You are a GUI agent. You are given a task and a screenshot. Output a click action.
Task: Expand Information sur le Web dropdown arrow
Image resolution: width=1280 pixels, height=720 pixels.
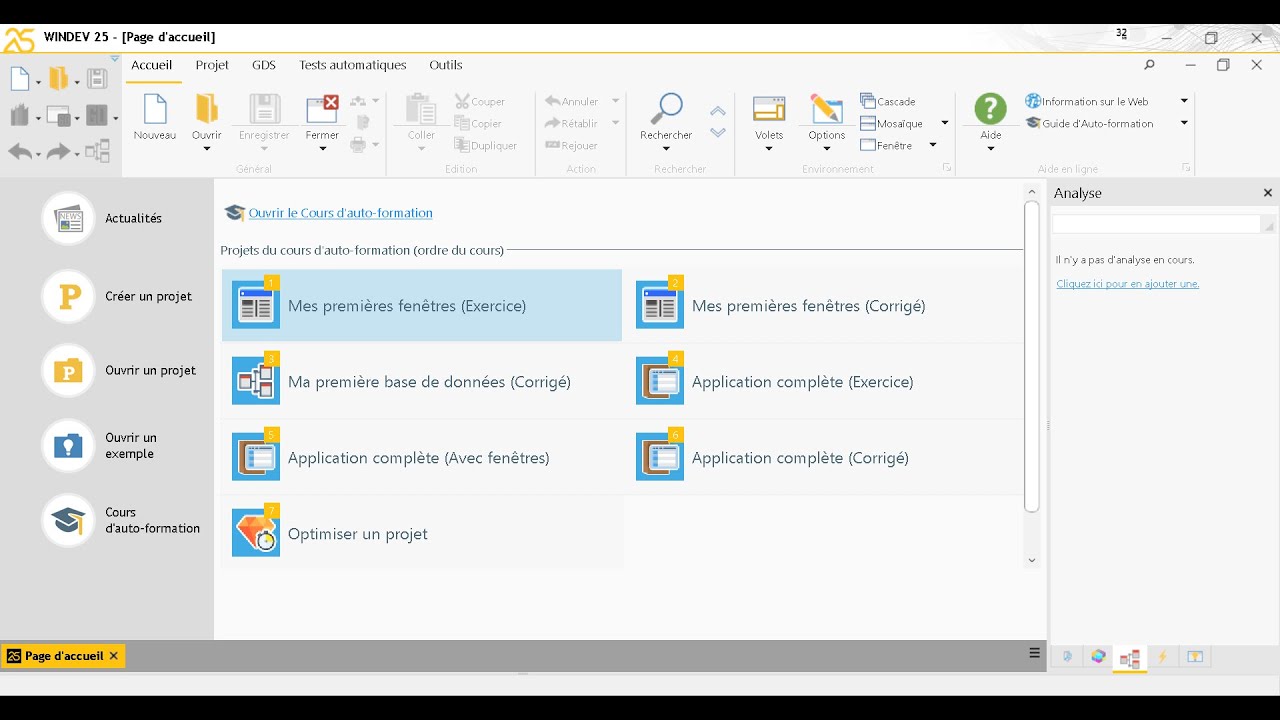pos(1184,101)
